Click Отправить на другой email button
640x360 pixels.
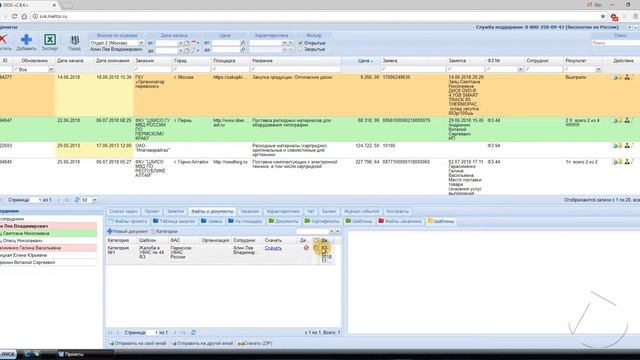click(202, 343)
